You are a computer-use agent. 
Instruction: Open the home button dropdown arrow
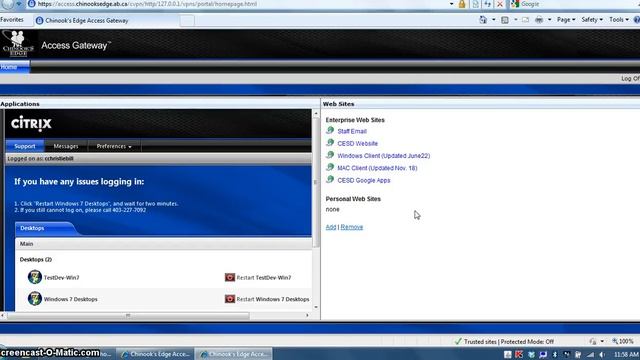coord(493,20)
